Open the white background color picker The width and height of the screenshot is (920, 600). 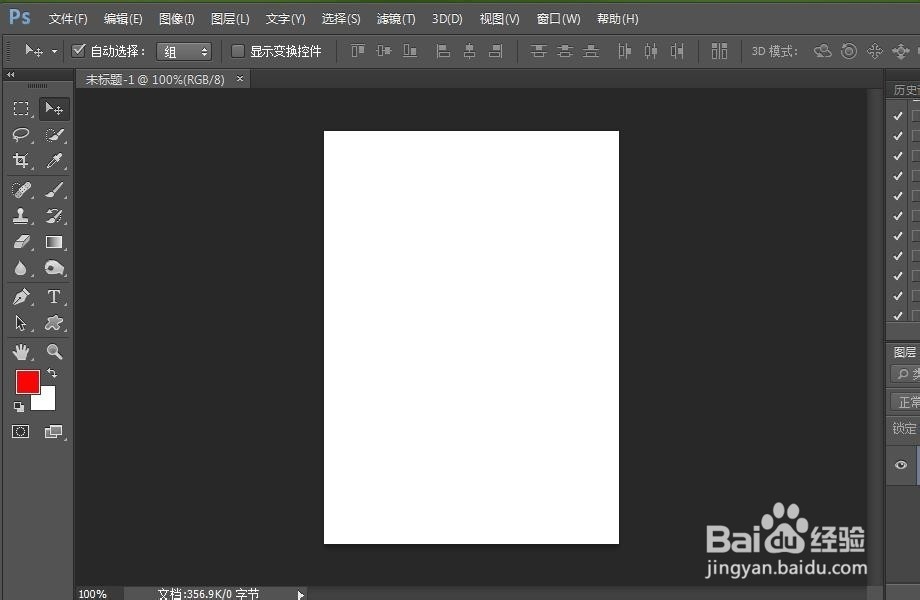[46, 401]
